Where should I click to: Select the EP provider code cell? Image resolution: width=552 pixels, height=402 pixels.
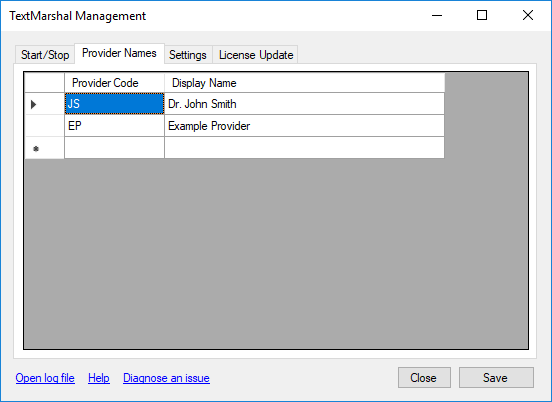click(x=114, y=126)
